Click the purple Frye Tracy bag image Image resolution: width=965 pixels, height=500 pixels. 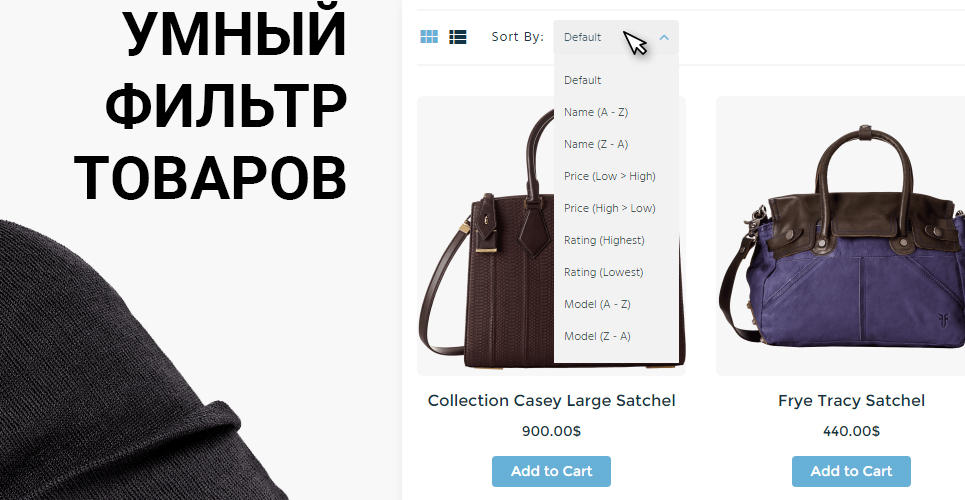841,236
